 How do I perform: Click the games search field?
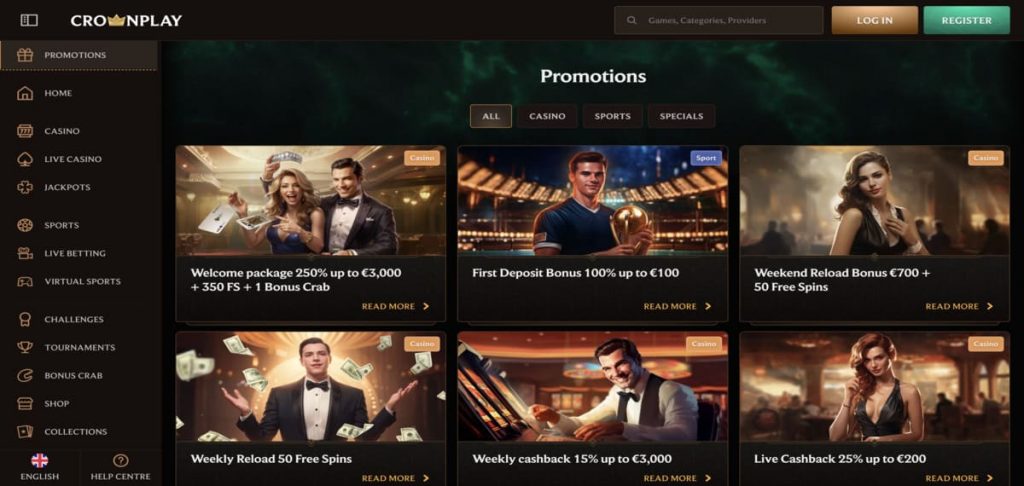(x=718, y=20)
